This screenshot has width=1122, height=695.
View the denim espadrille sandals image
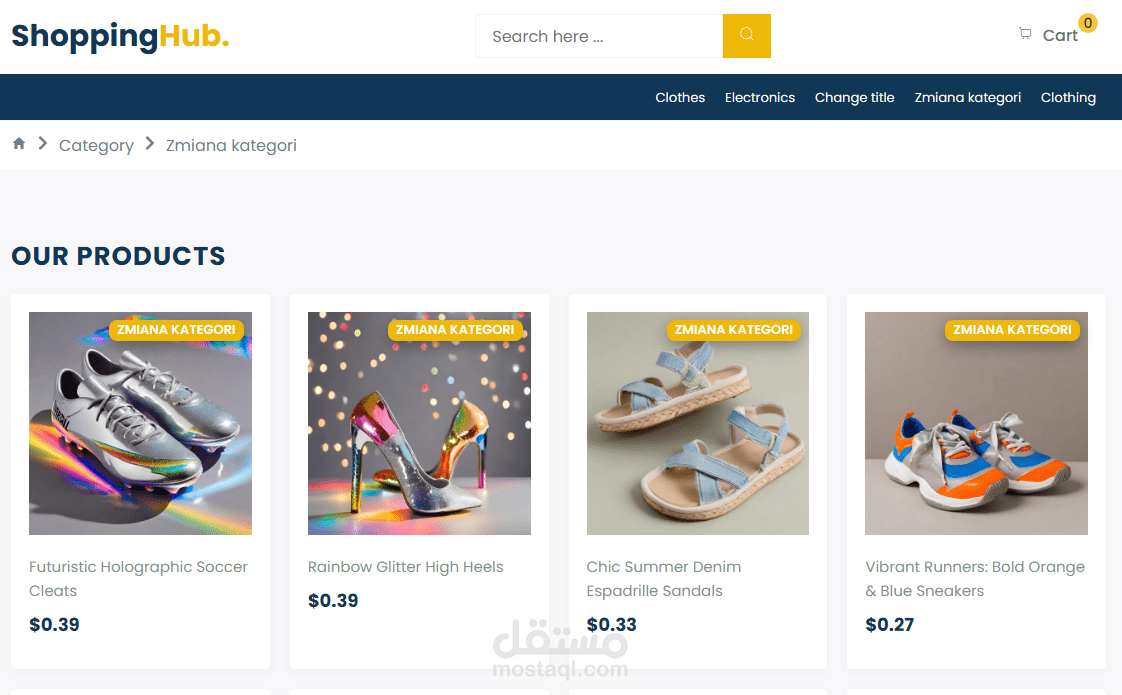pyautogui.click(x=698, y=423)
